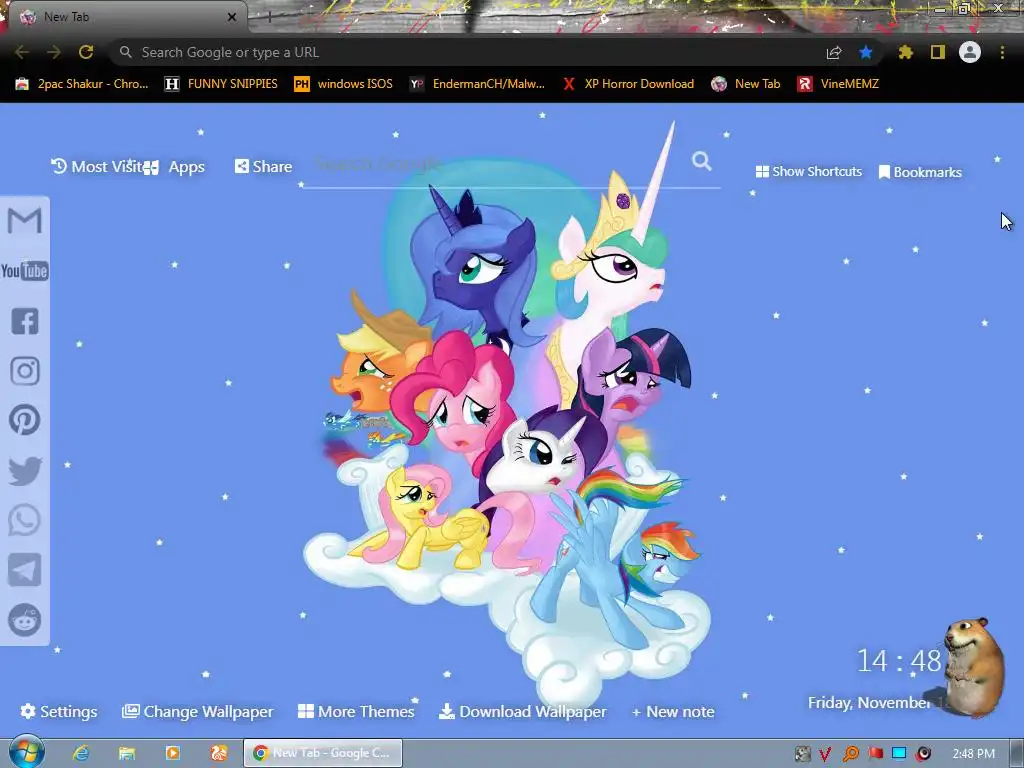Go back with the browser back arrow

pyautogui.click(x=22, y=52)
